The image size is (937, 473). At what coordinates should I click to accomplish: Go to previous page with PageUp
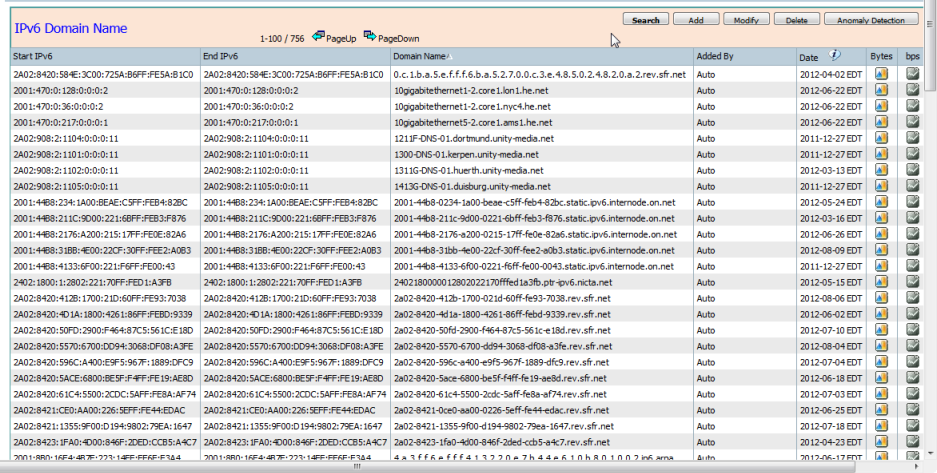(341, 39)
